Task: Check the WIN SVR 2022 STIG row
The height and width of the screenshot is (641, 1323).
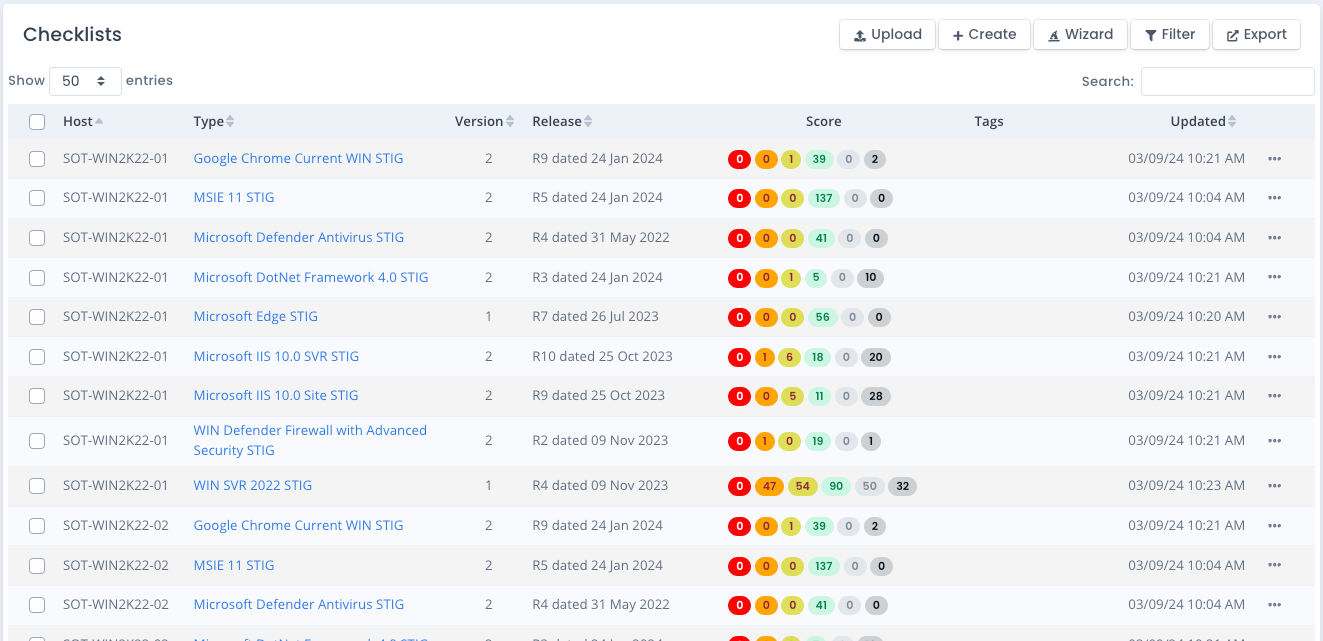Action: tap(37, 486)
